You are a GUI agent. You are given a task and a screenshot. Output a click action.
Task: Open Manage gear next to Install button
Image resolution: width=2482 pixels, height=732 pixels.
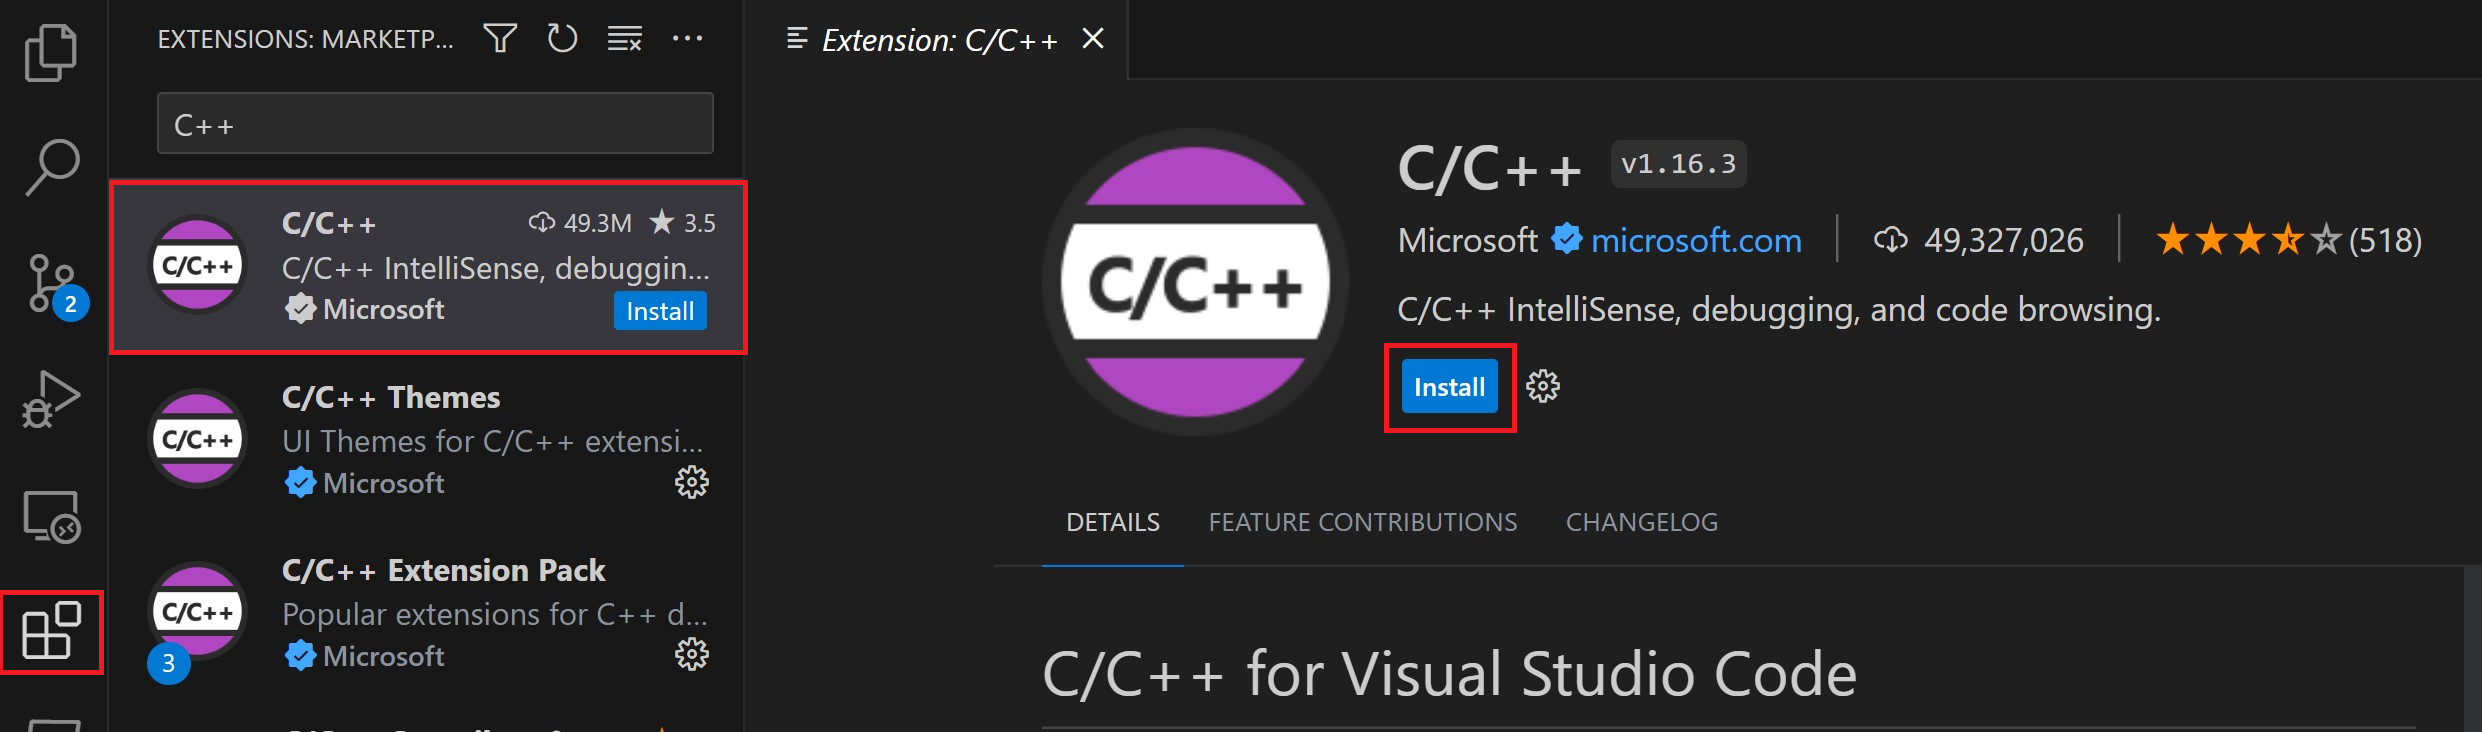(x=1543, y=387)
